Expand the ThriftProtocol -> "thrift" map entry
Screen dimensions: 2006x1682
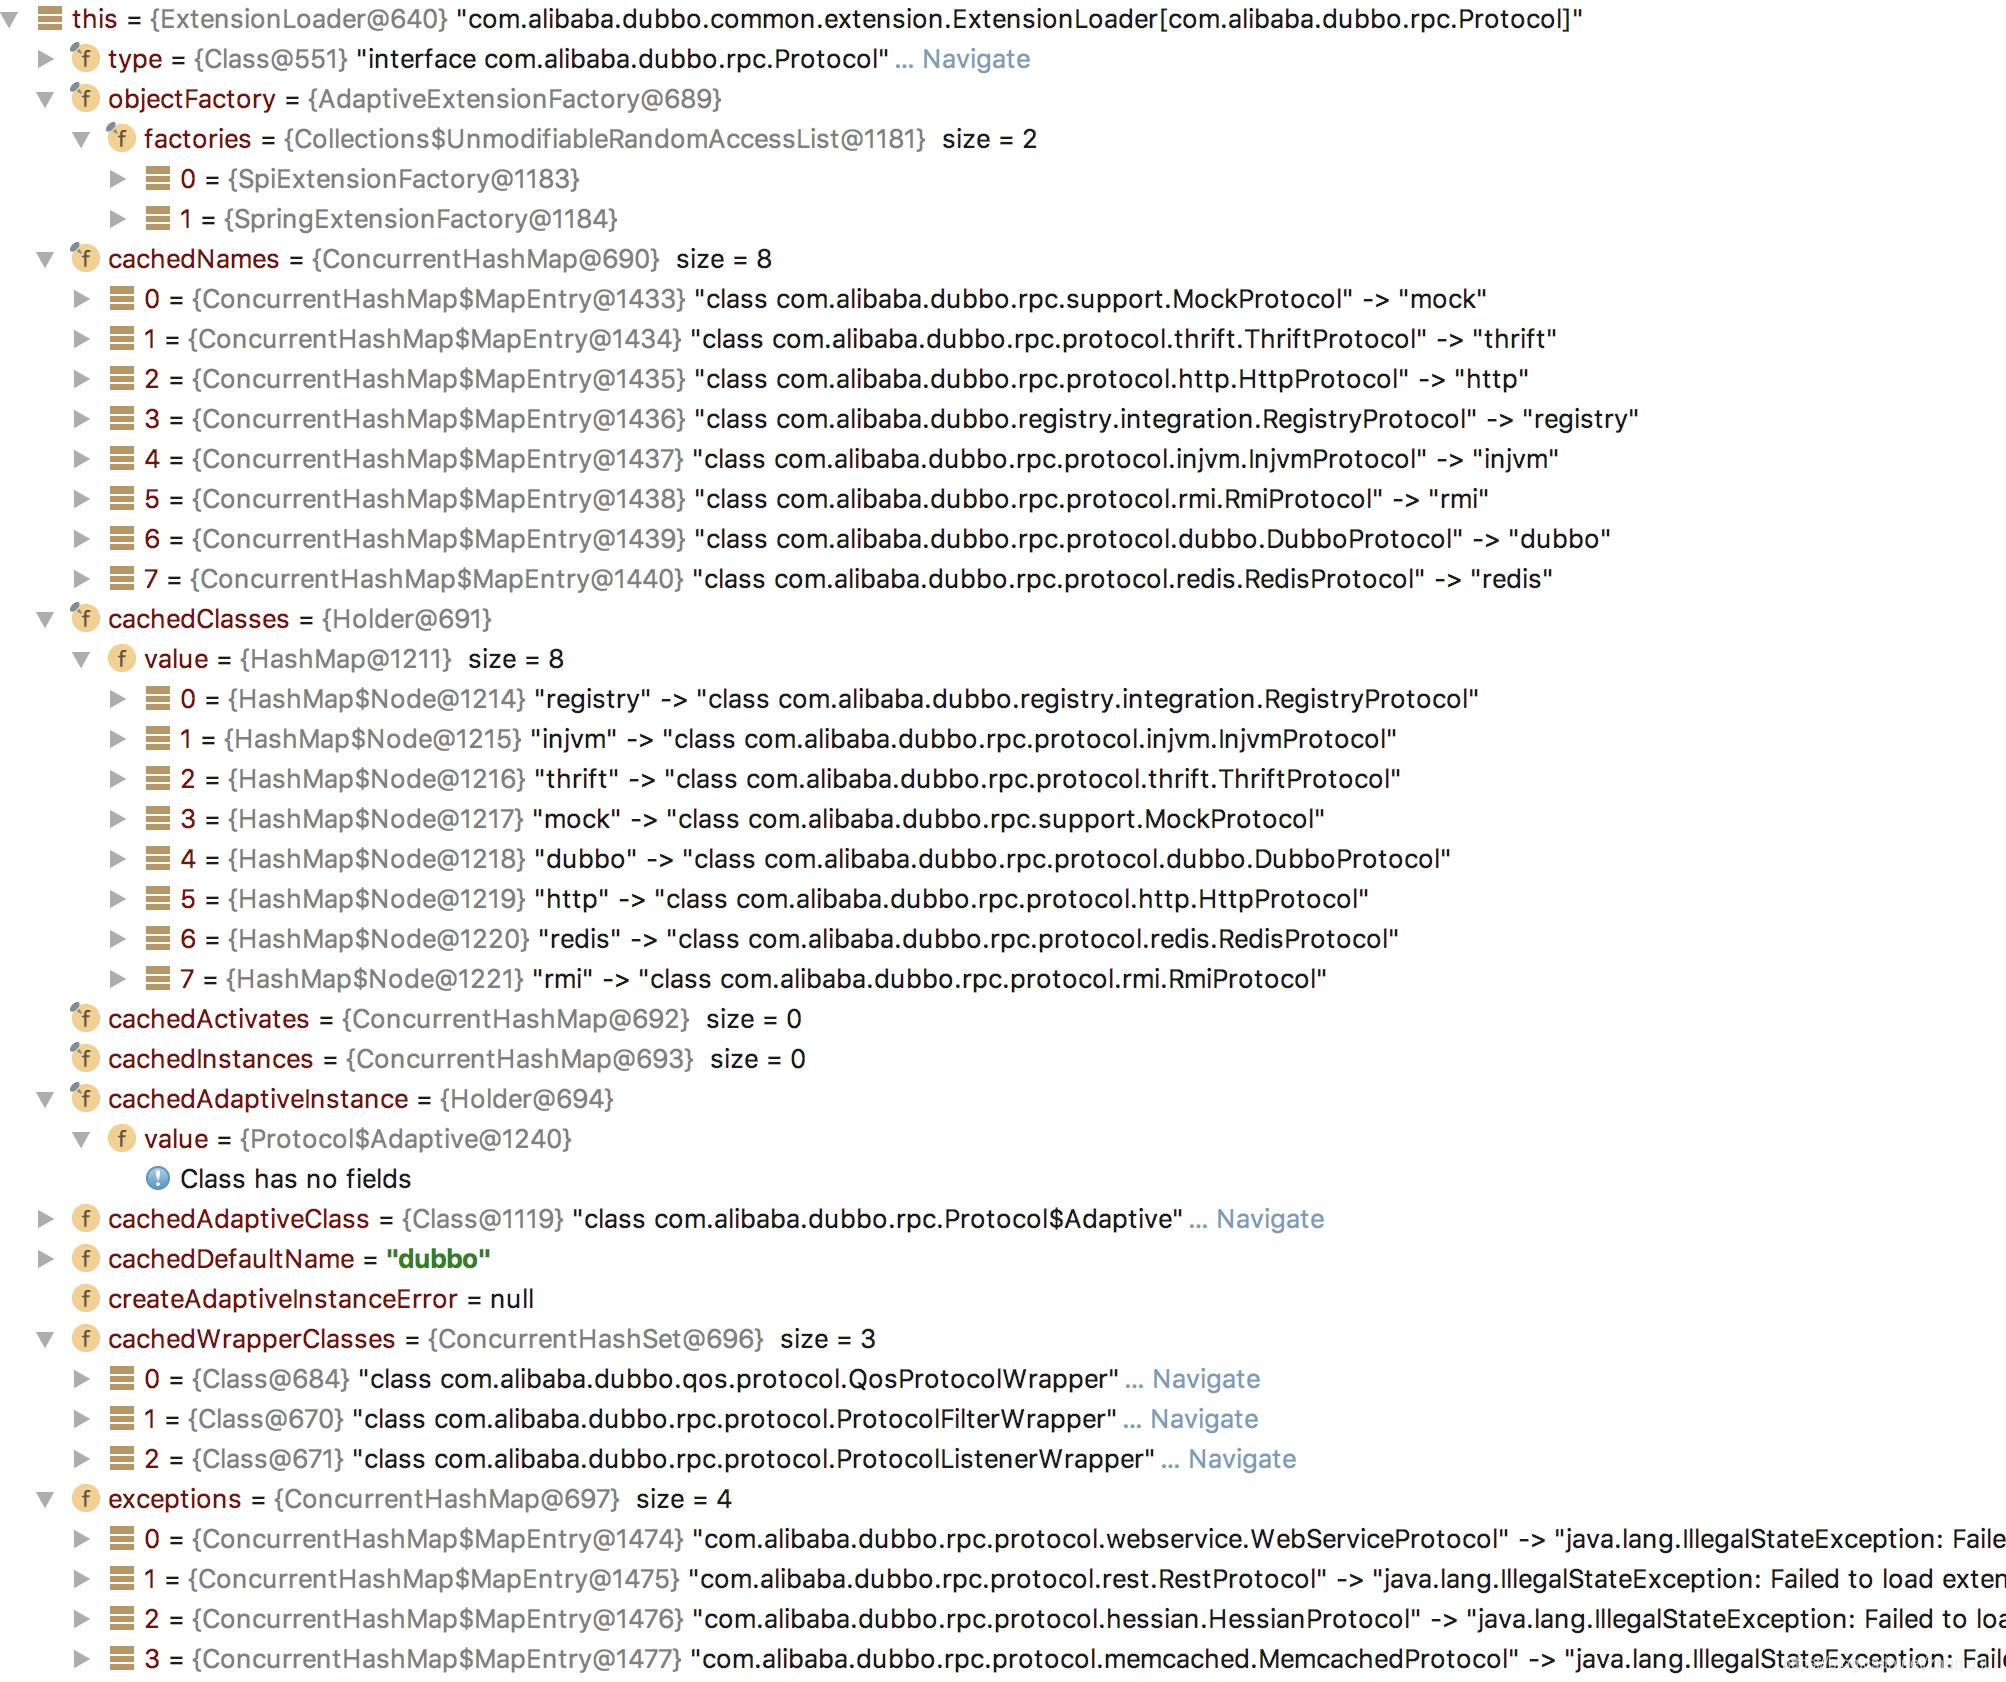[x=82, y=339]
